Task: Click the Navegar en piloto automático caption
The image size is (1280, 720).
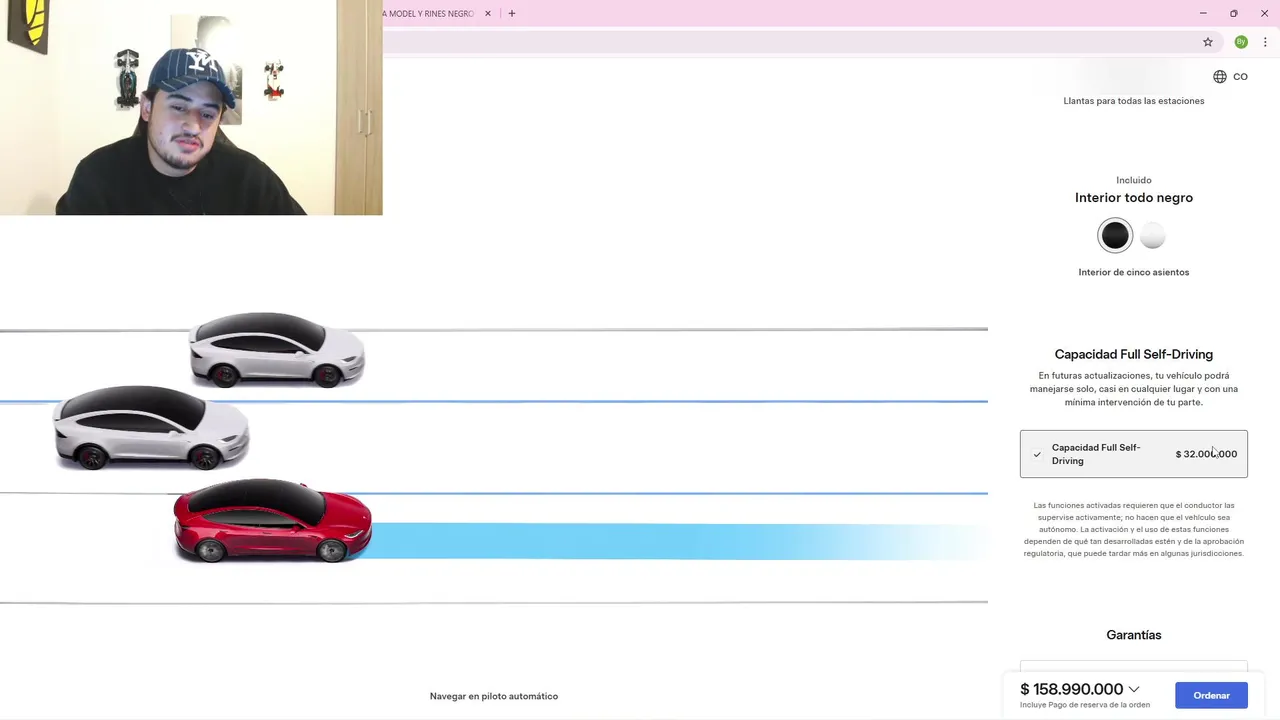Action: pos(494,696)
